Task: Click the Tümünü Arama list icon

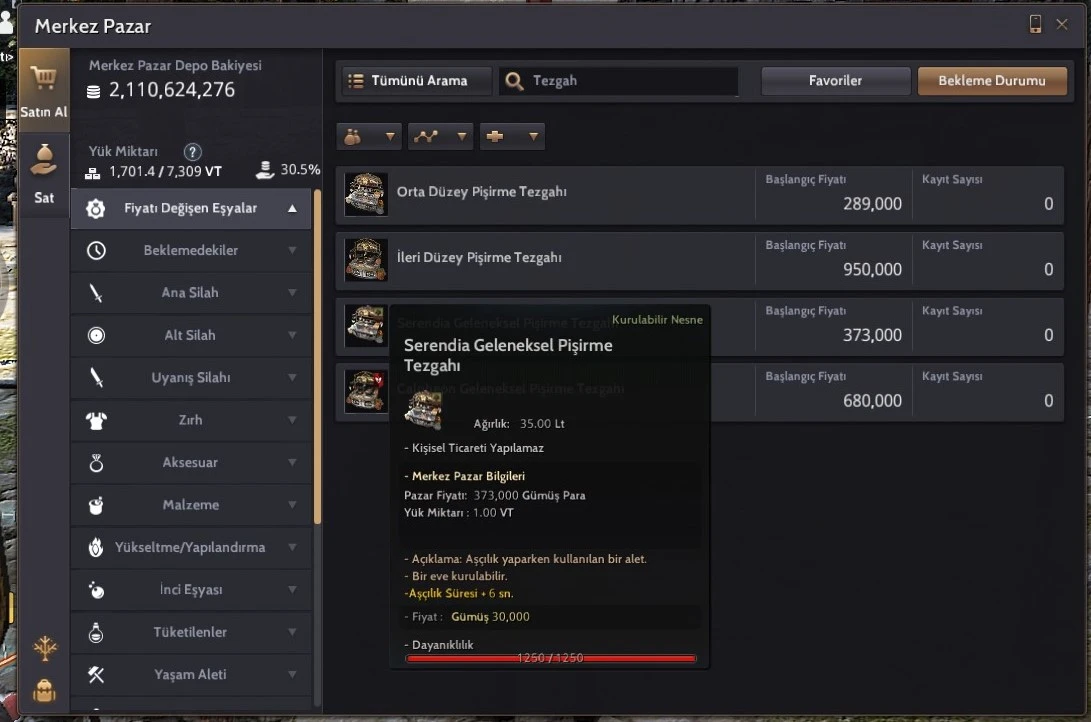Action: point(356,81)
